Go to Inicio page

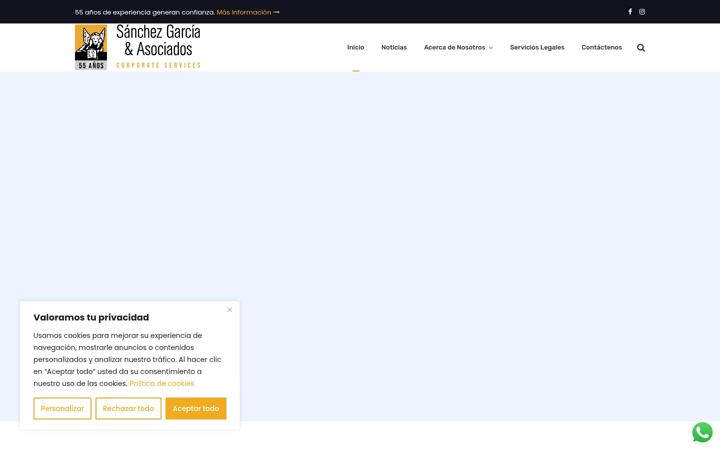(x=355, y=47)
